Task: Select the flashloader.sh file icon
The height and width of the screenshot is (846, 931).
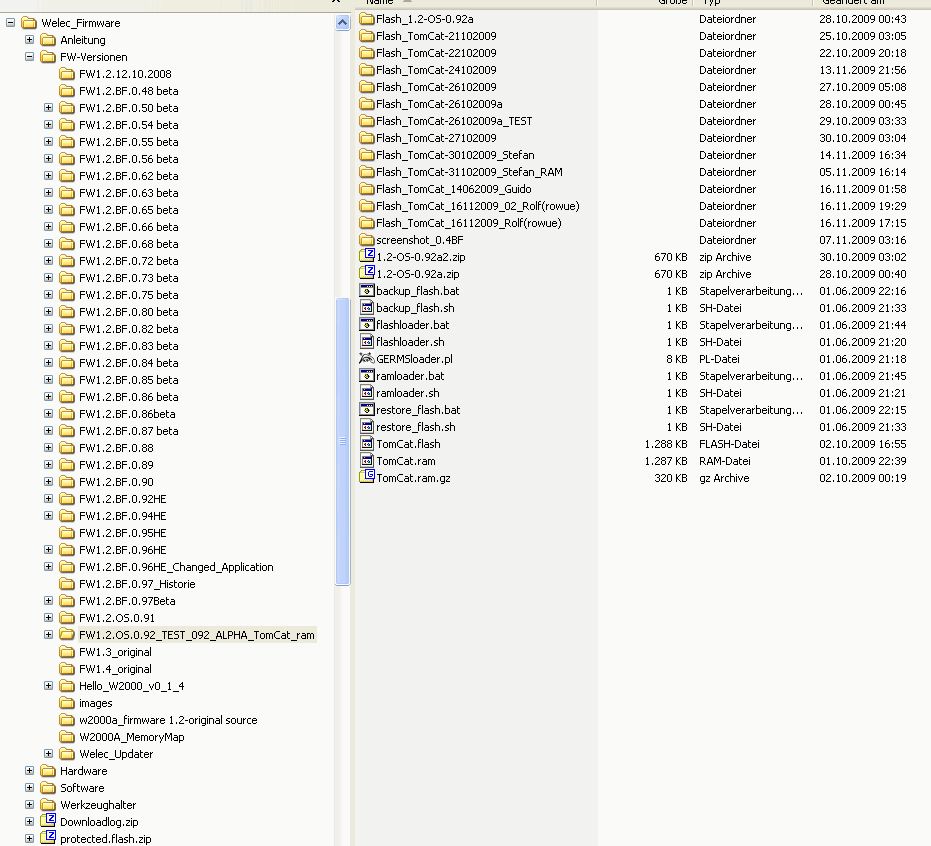Action: click(367, 342)
